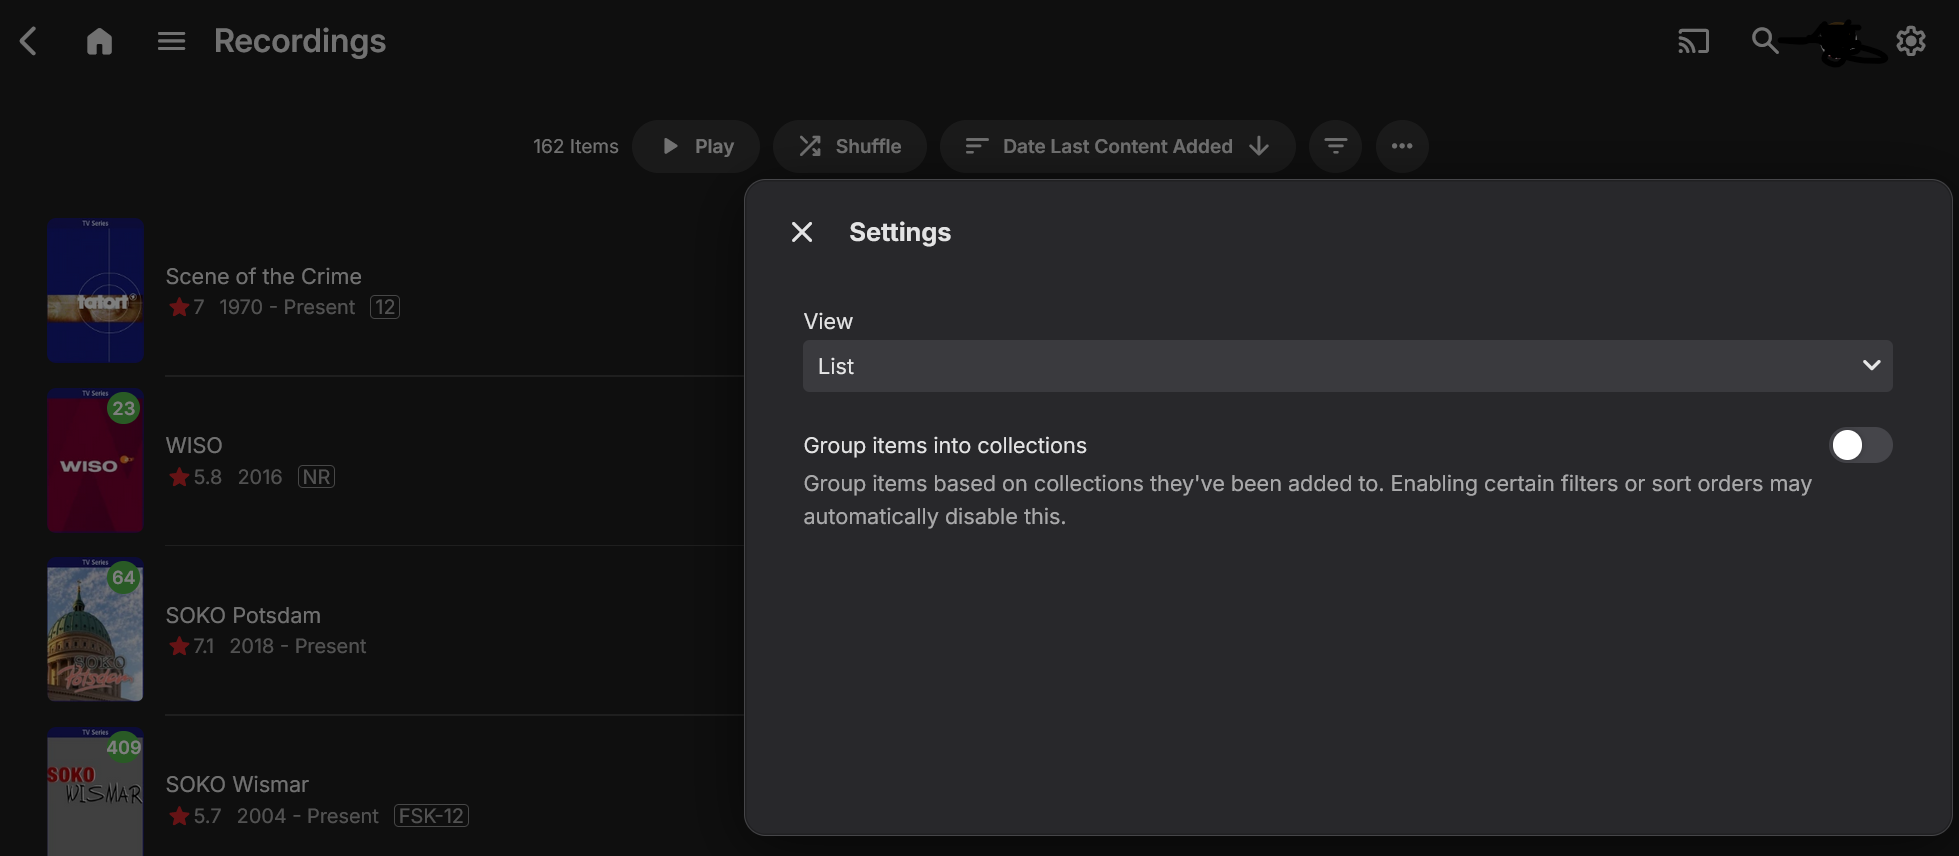
Task: Select the SOKO Potsdam poster thumbnail
Action: tap(95, 630)
